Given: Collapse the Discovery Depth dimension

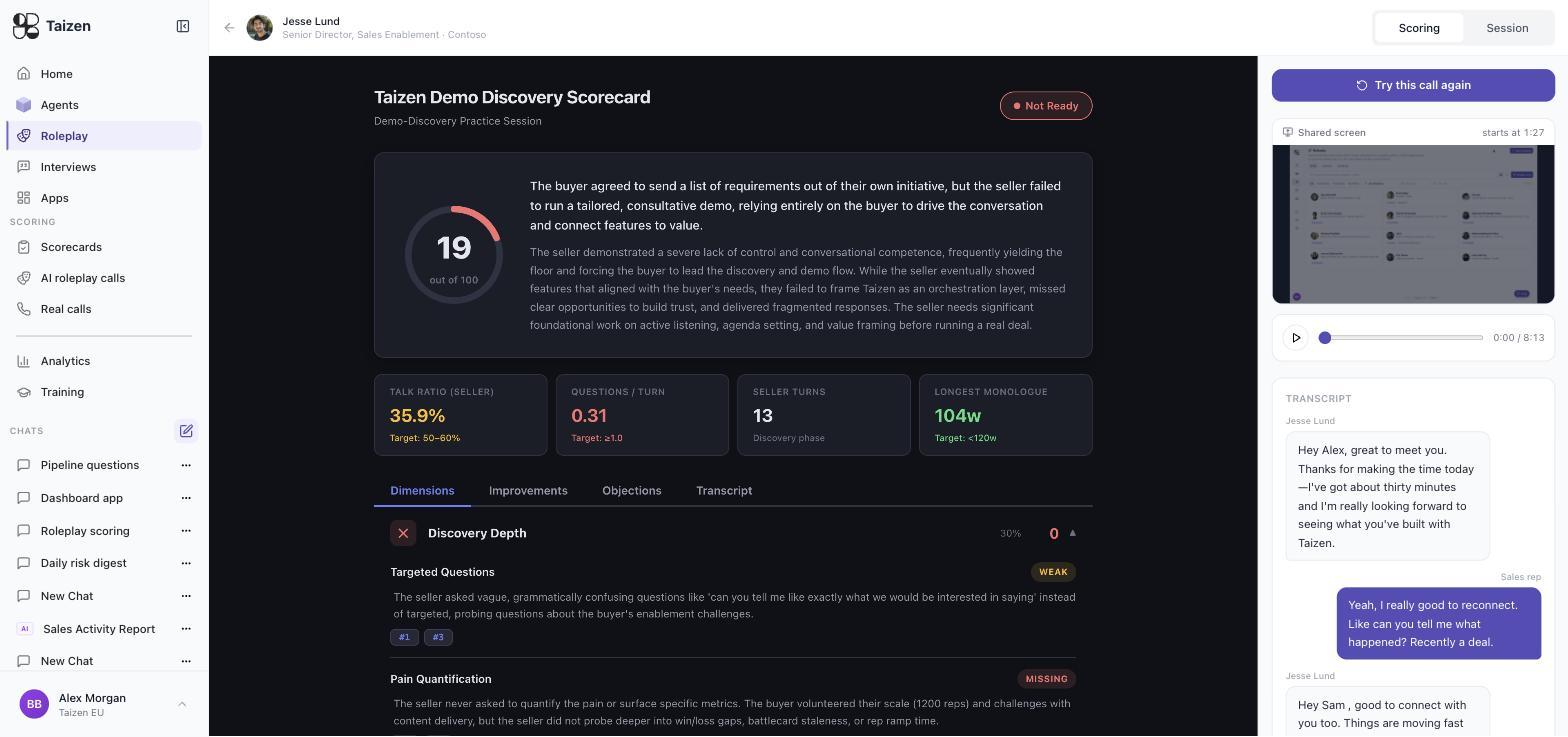Looking at the screenshot, I should click(x=1073, y=533).
